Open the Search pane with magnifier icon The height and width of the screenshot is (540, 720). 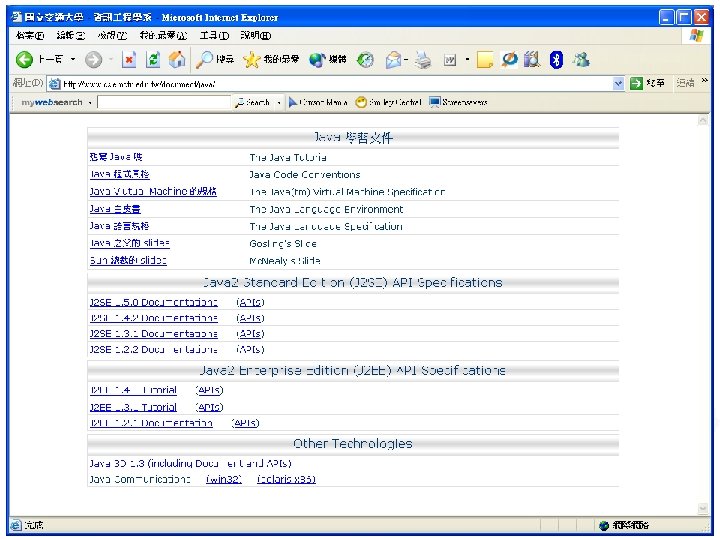(x=214, y=59)
